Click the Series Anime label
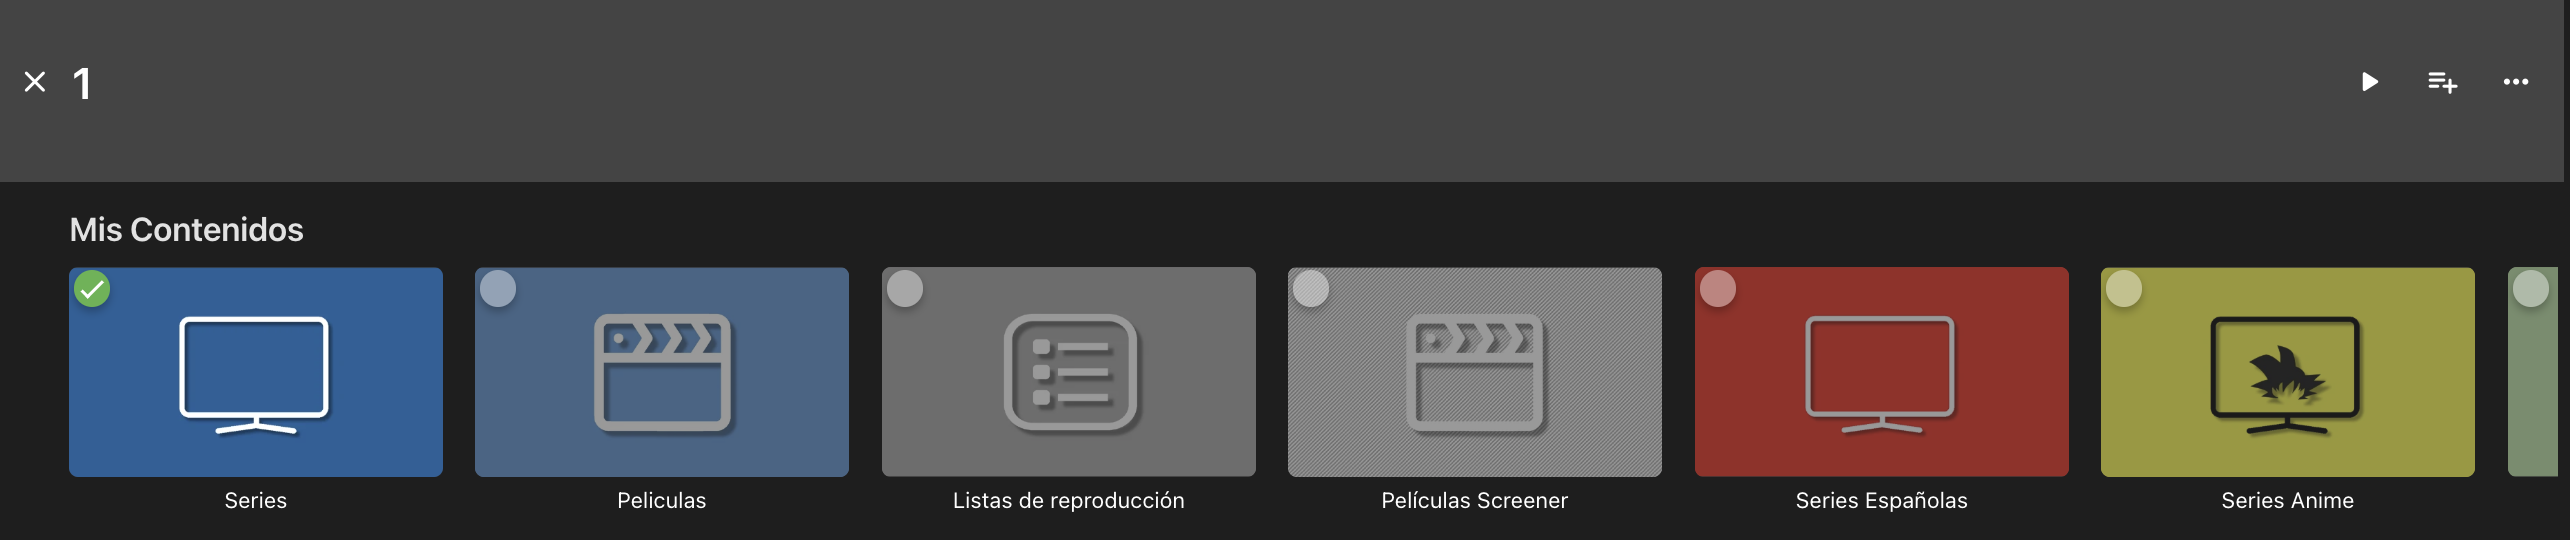 2288,501
